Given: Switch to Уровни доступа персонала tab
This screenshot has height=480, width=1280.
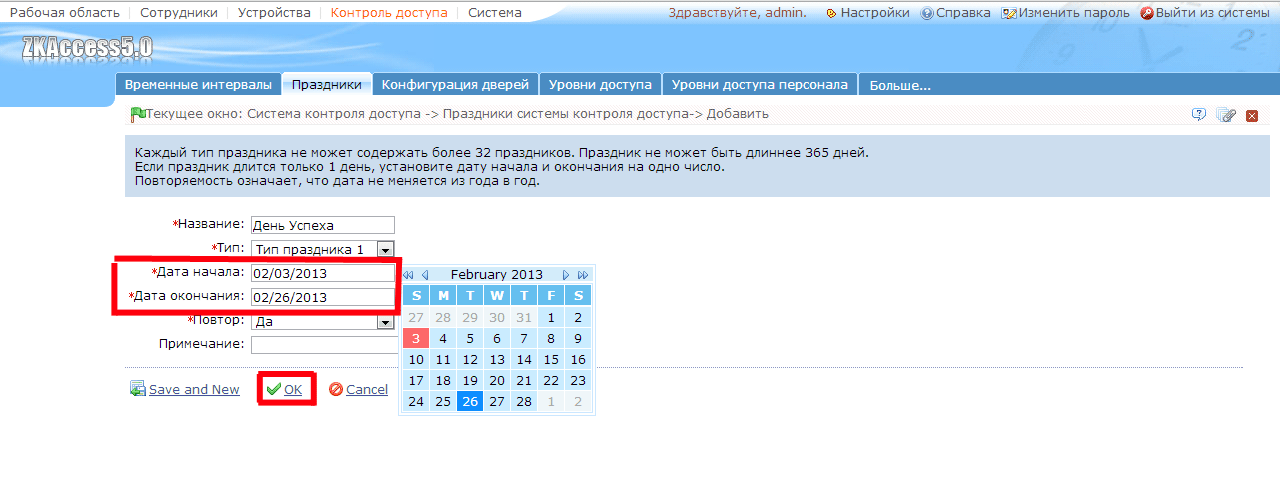Looking at the screenshot, I should click(760, 85).
